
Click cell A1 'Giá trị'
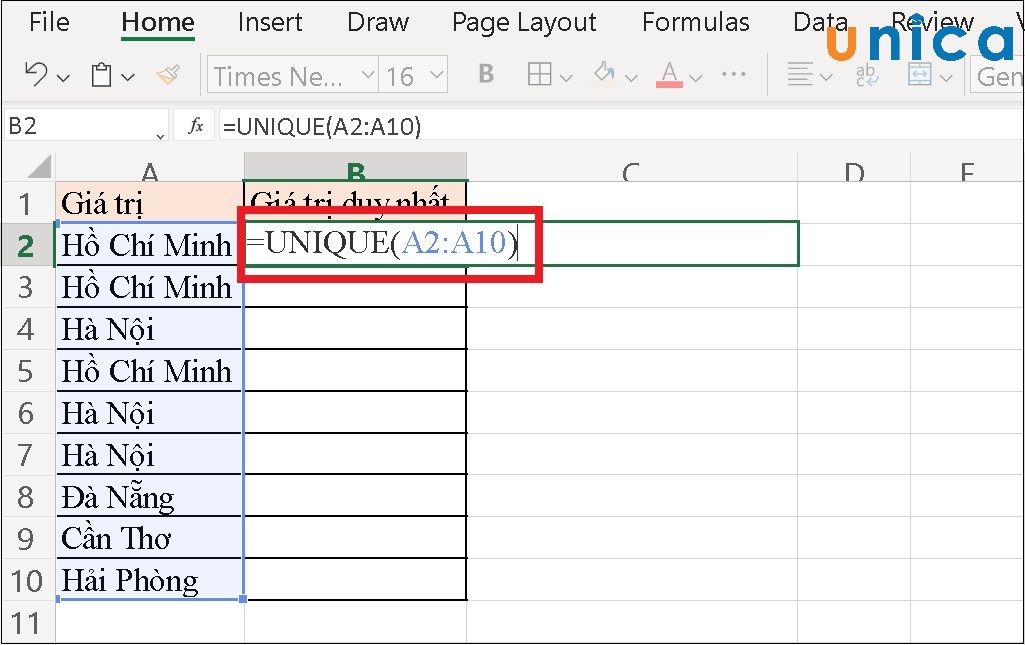point(150,203)
